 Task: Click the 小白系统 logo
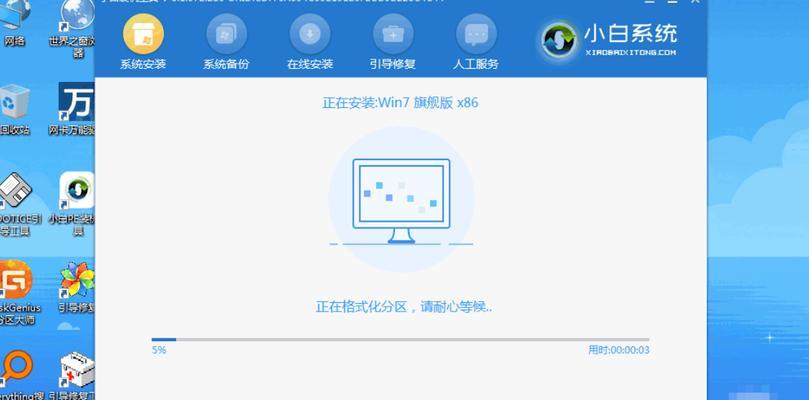coord(609,40)
